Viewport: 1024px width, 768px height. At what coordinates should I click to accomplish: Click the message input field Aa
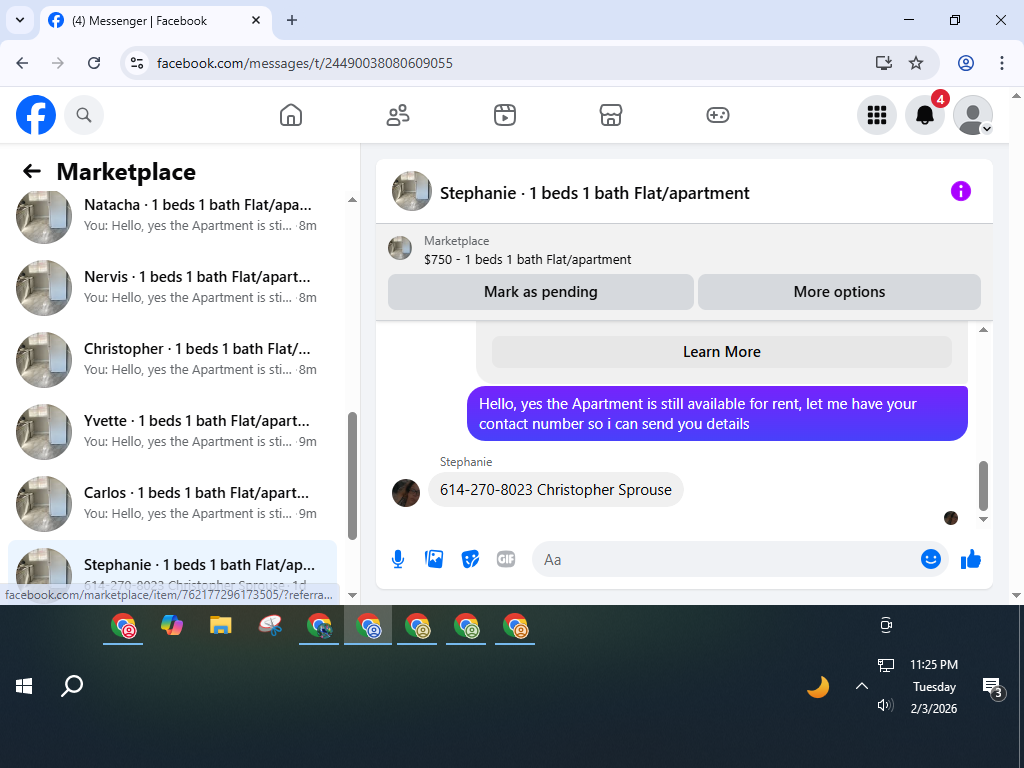725,559
